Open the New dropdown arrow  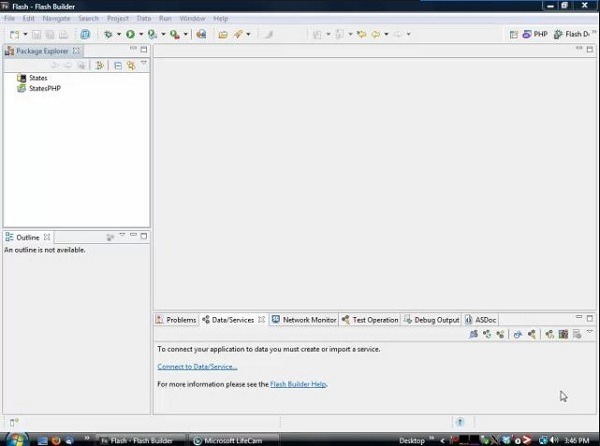(25, 34)
